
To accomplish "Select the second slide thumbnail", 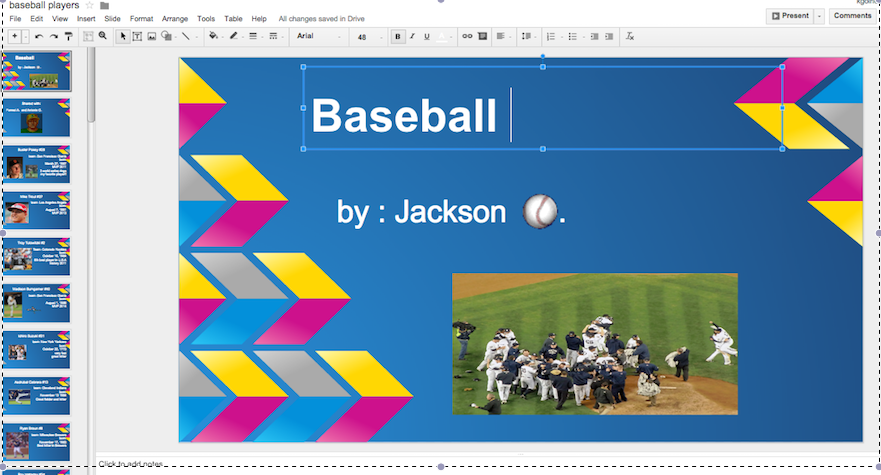I will (x=37, y=117).
